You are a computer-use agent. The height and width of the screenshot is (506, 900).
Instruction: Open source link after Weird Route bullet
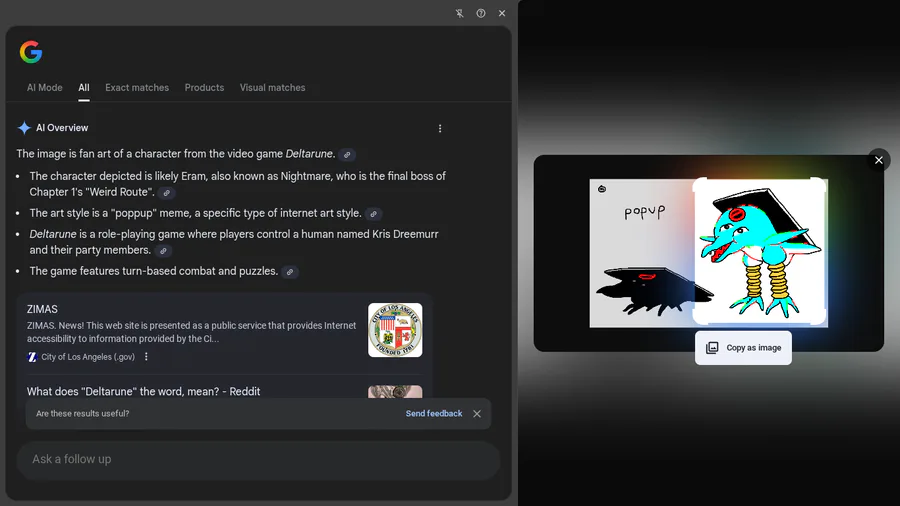point(166,193)
